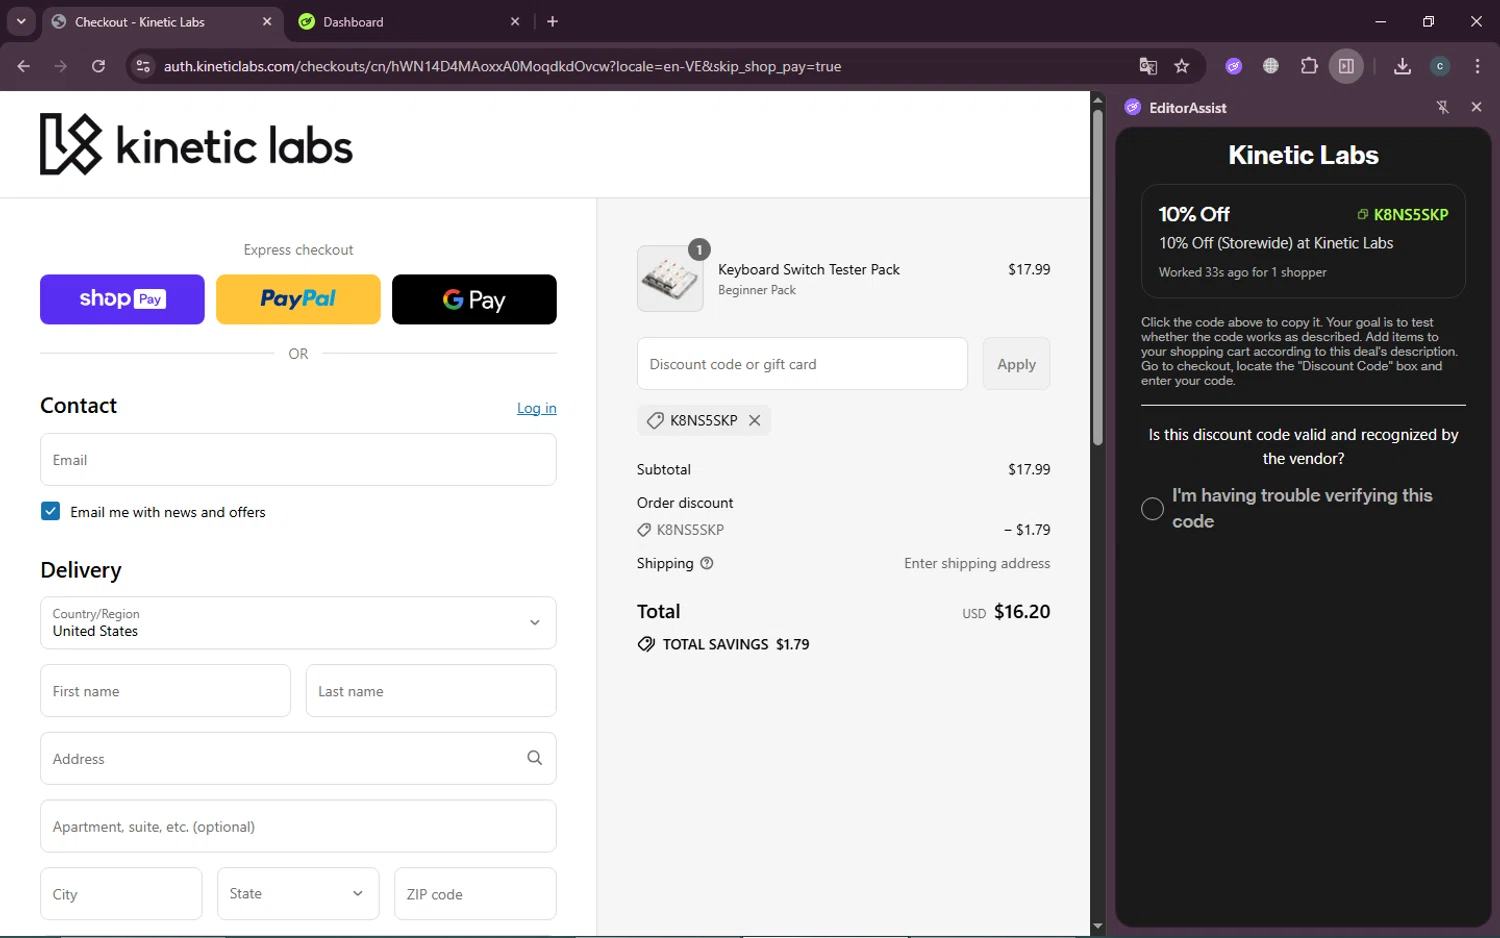Open the Chrome three-dot menu
This screenshot has width=1500, height=938.
pyautogui.click(x=1477, y=66)
